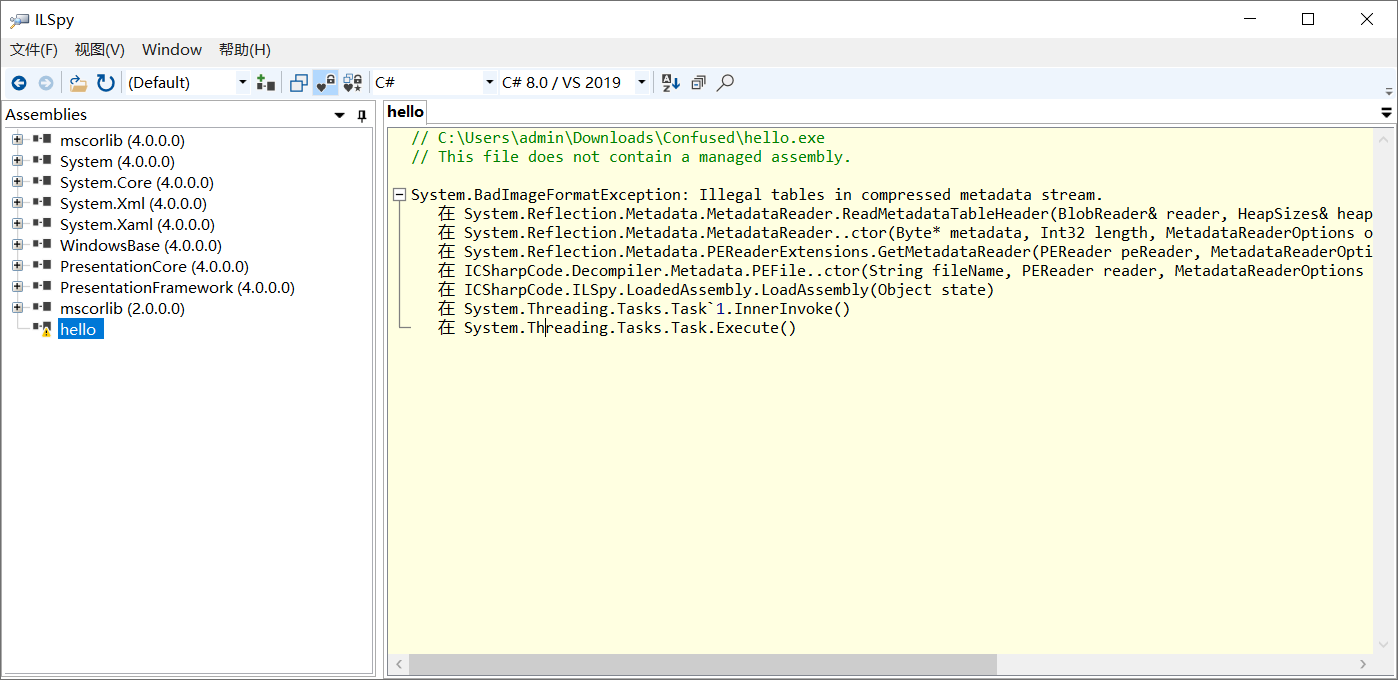Click the System.Xaml assembly icon

[42, 224]
